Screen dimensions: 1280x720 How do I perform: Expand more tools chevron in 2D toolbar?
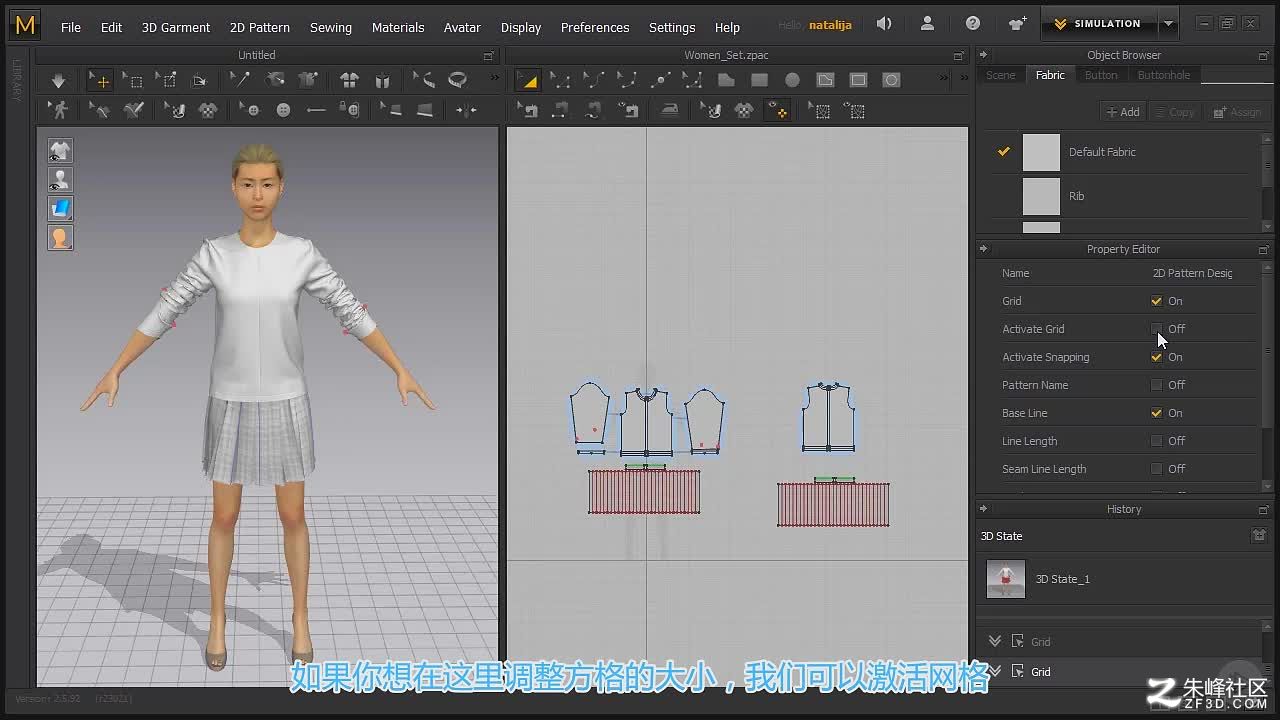942,79
